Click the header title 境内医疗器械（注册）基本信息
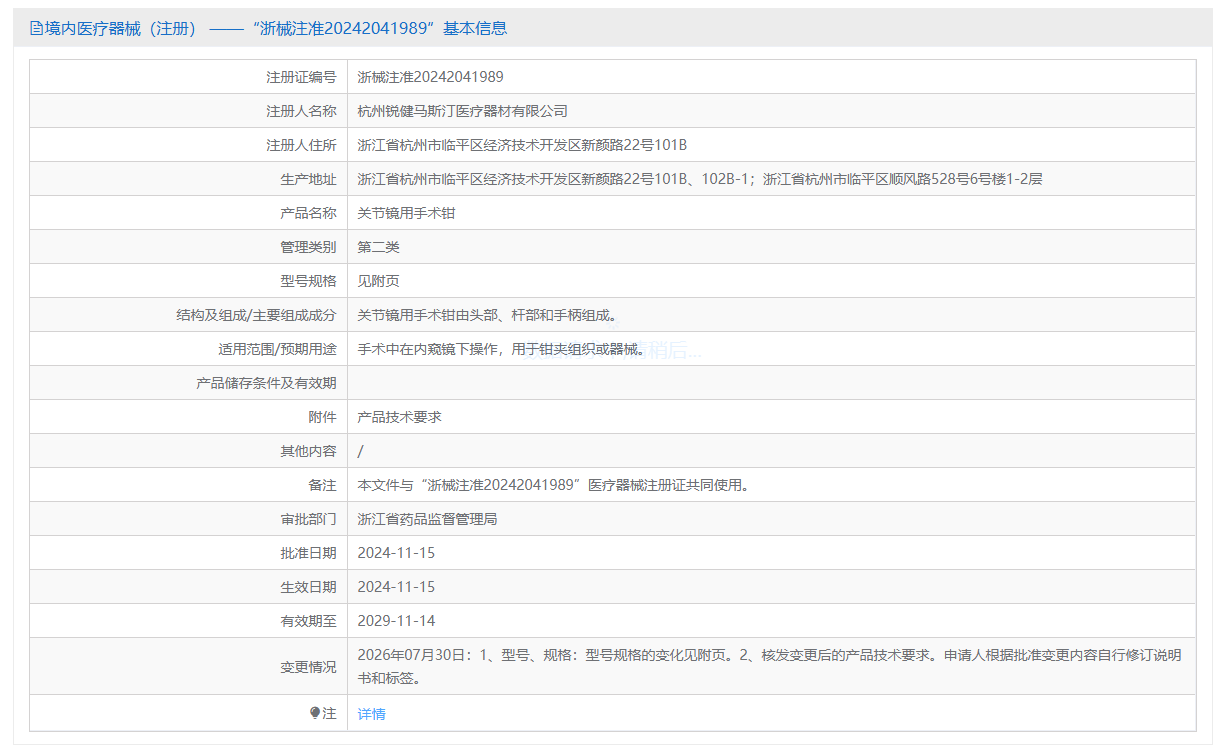 [x=268, y=28]
